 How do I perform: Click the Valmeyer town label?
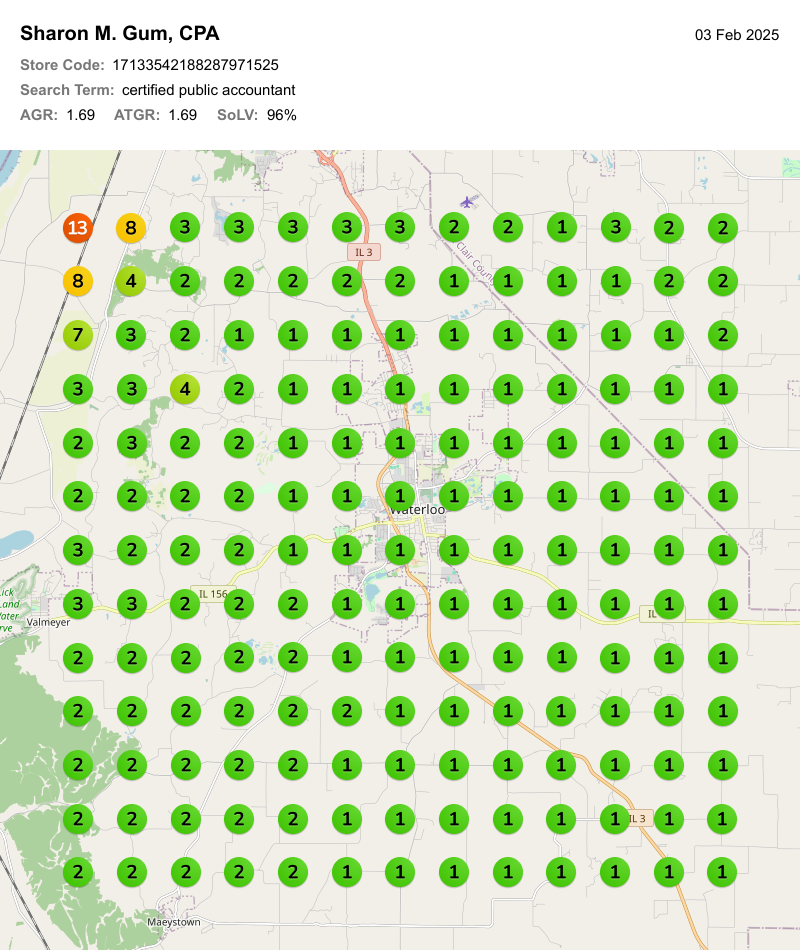click(x=48, y=621)
